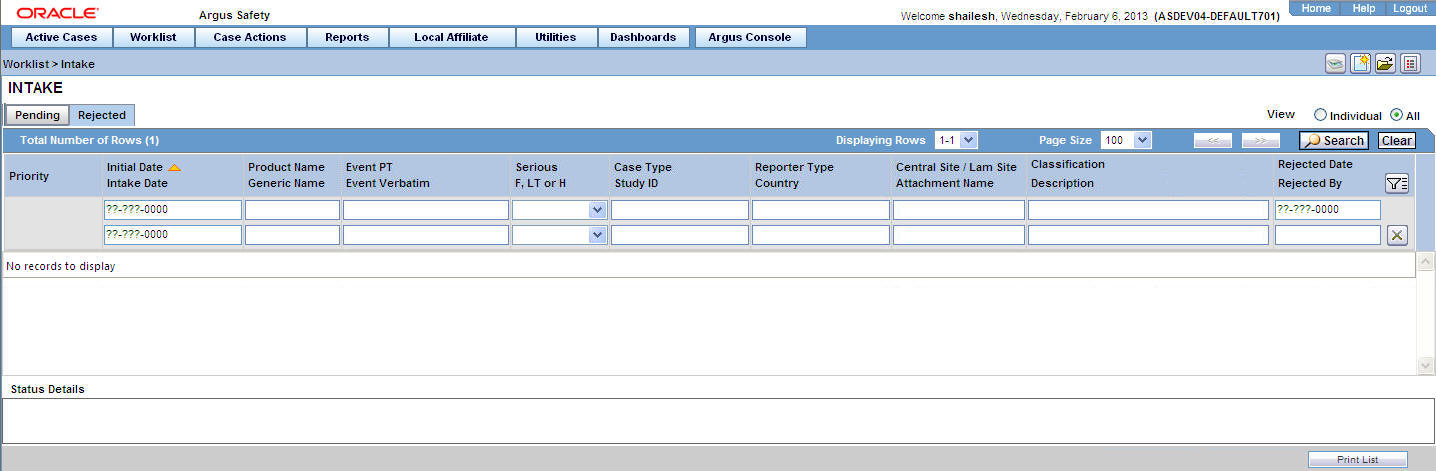Switch to the Rejected tab
The width and height of the screenshot is (1436, 471).
[x=102, y=115]
